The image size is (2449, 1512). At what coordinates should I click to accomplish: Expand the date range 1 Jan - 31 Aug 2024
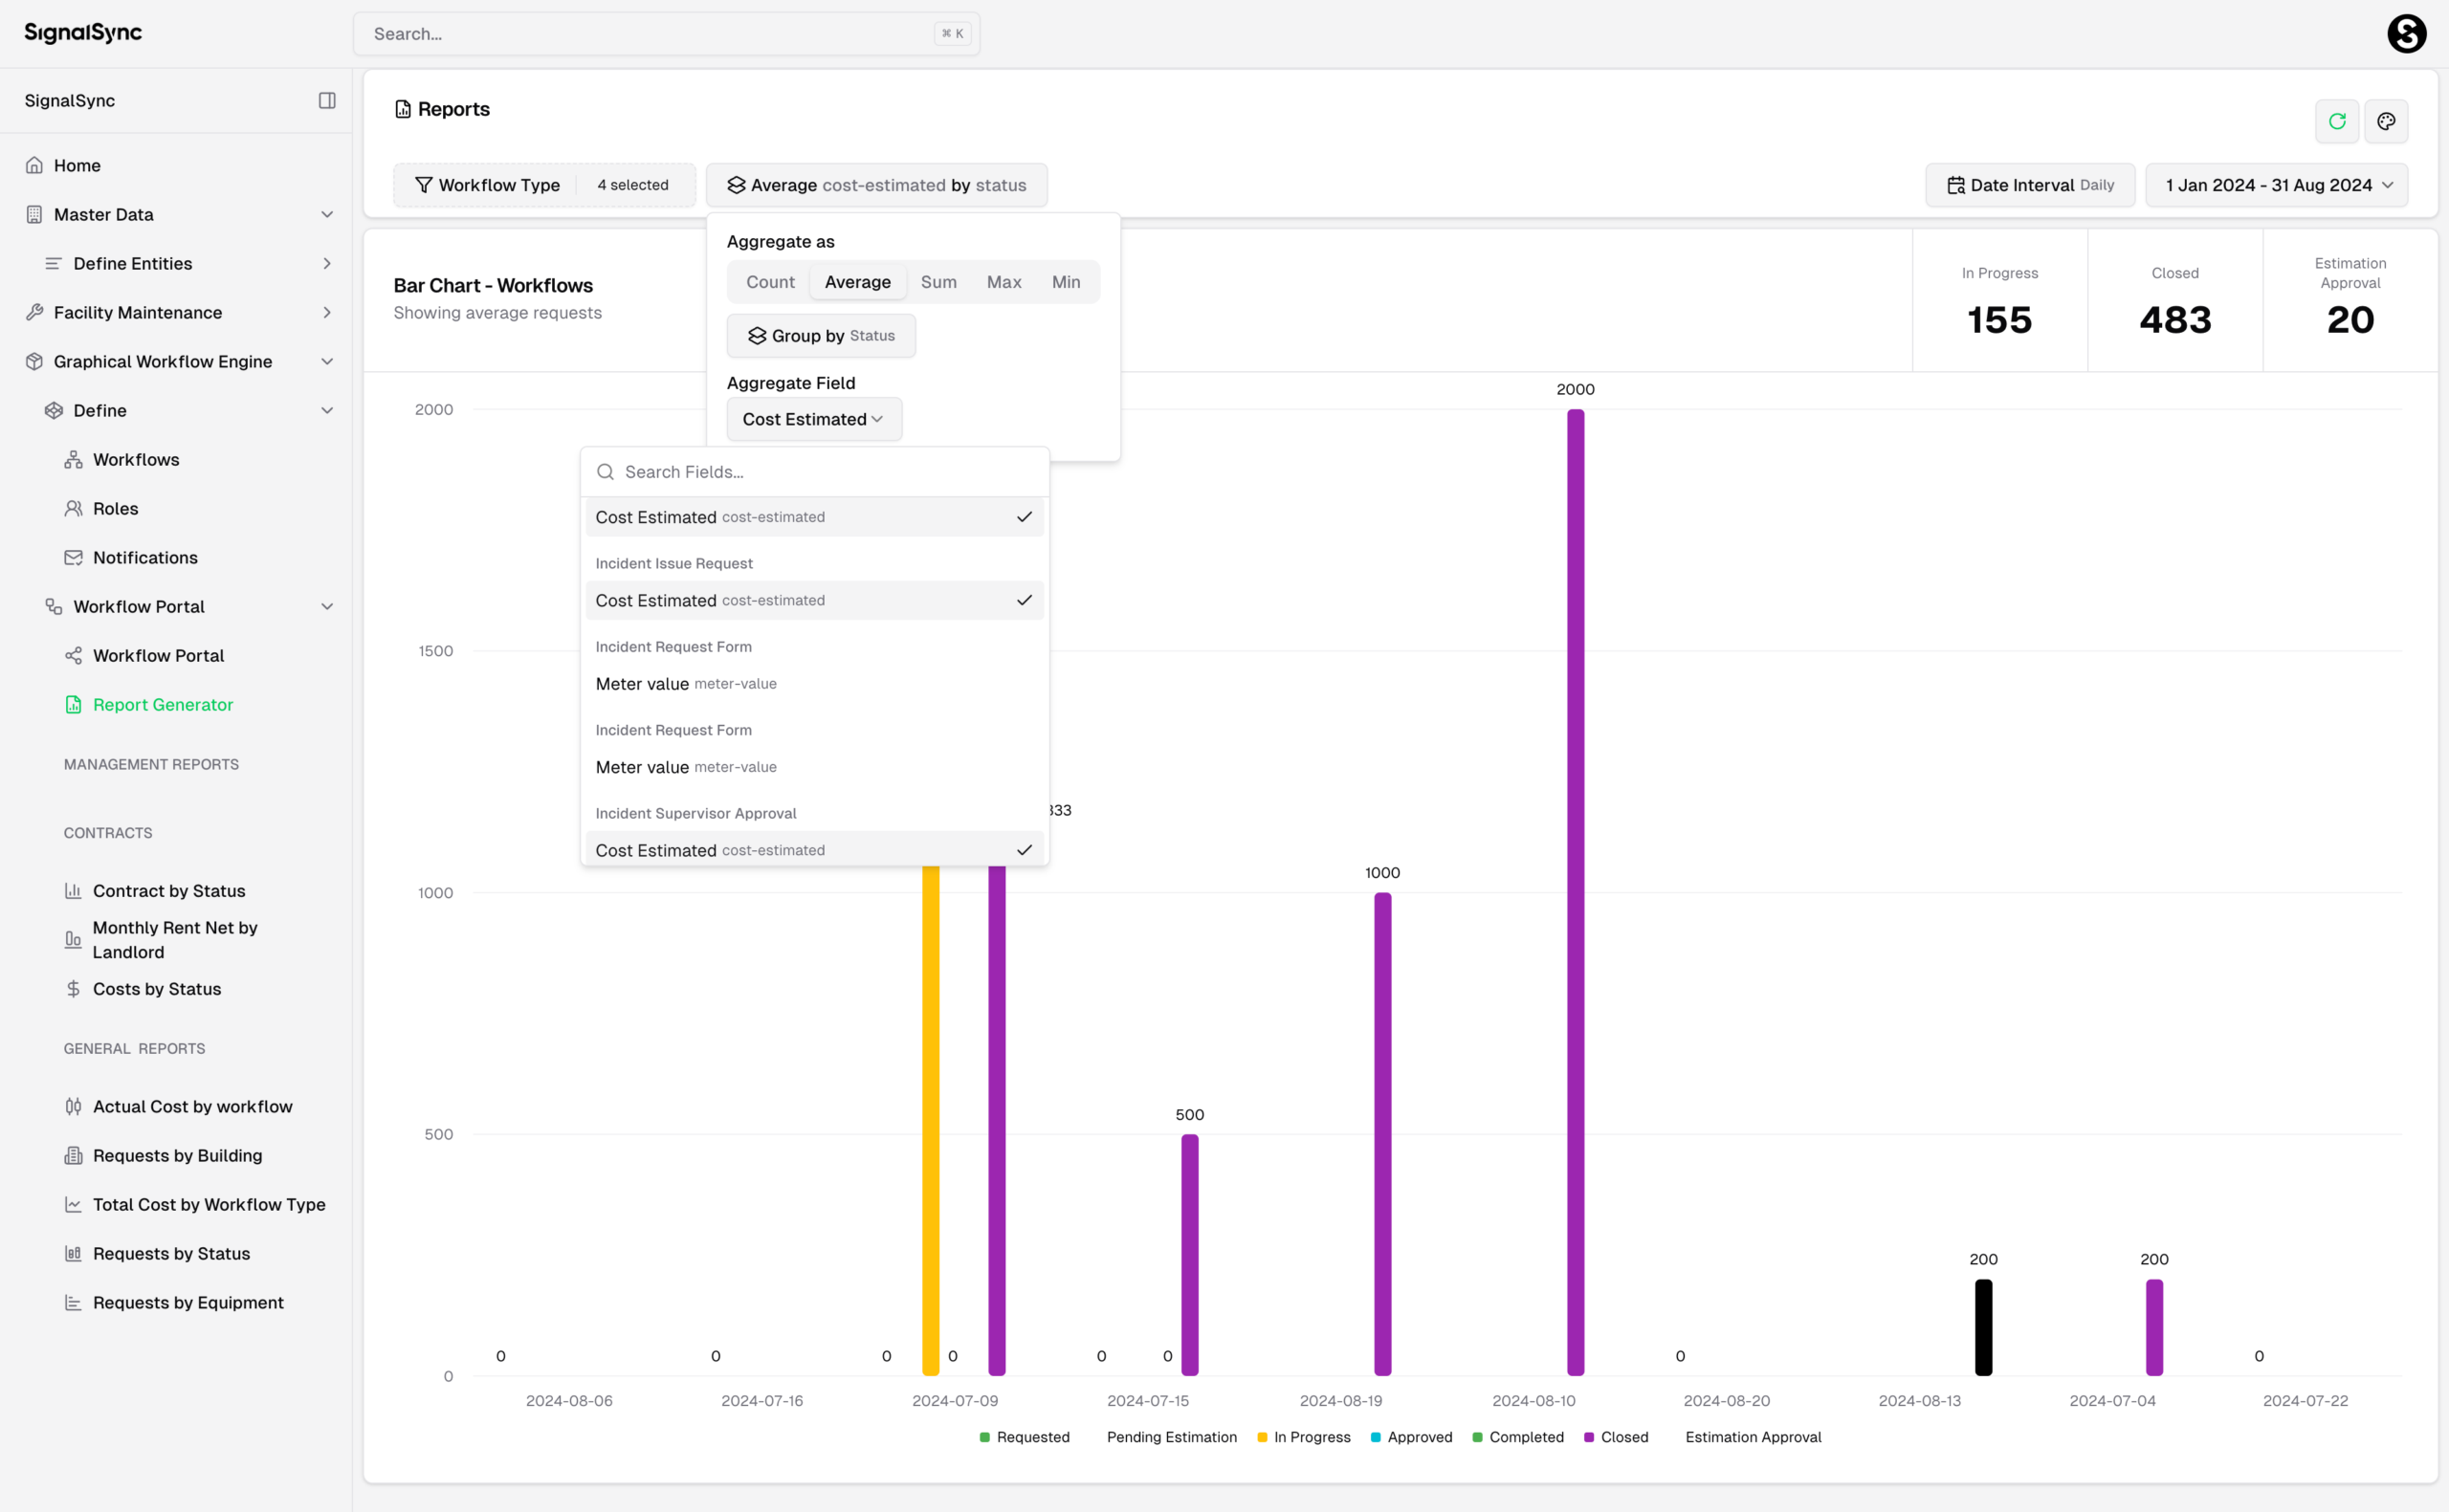point(2276,185)
